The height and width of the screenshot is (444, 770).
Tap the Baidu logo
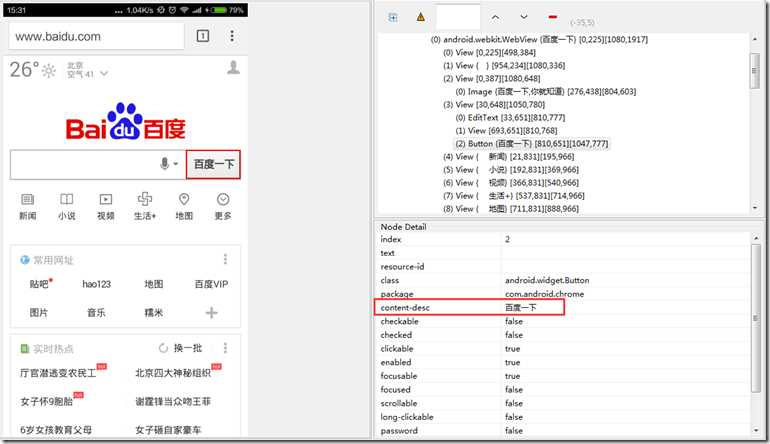[126, 122]
